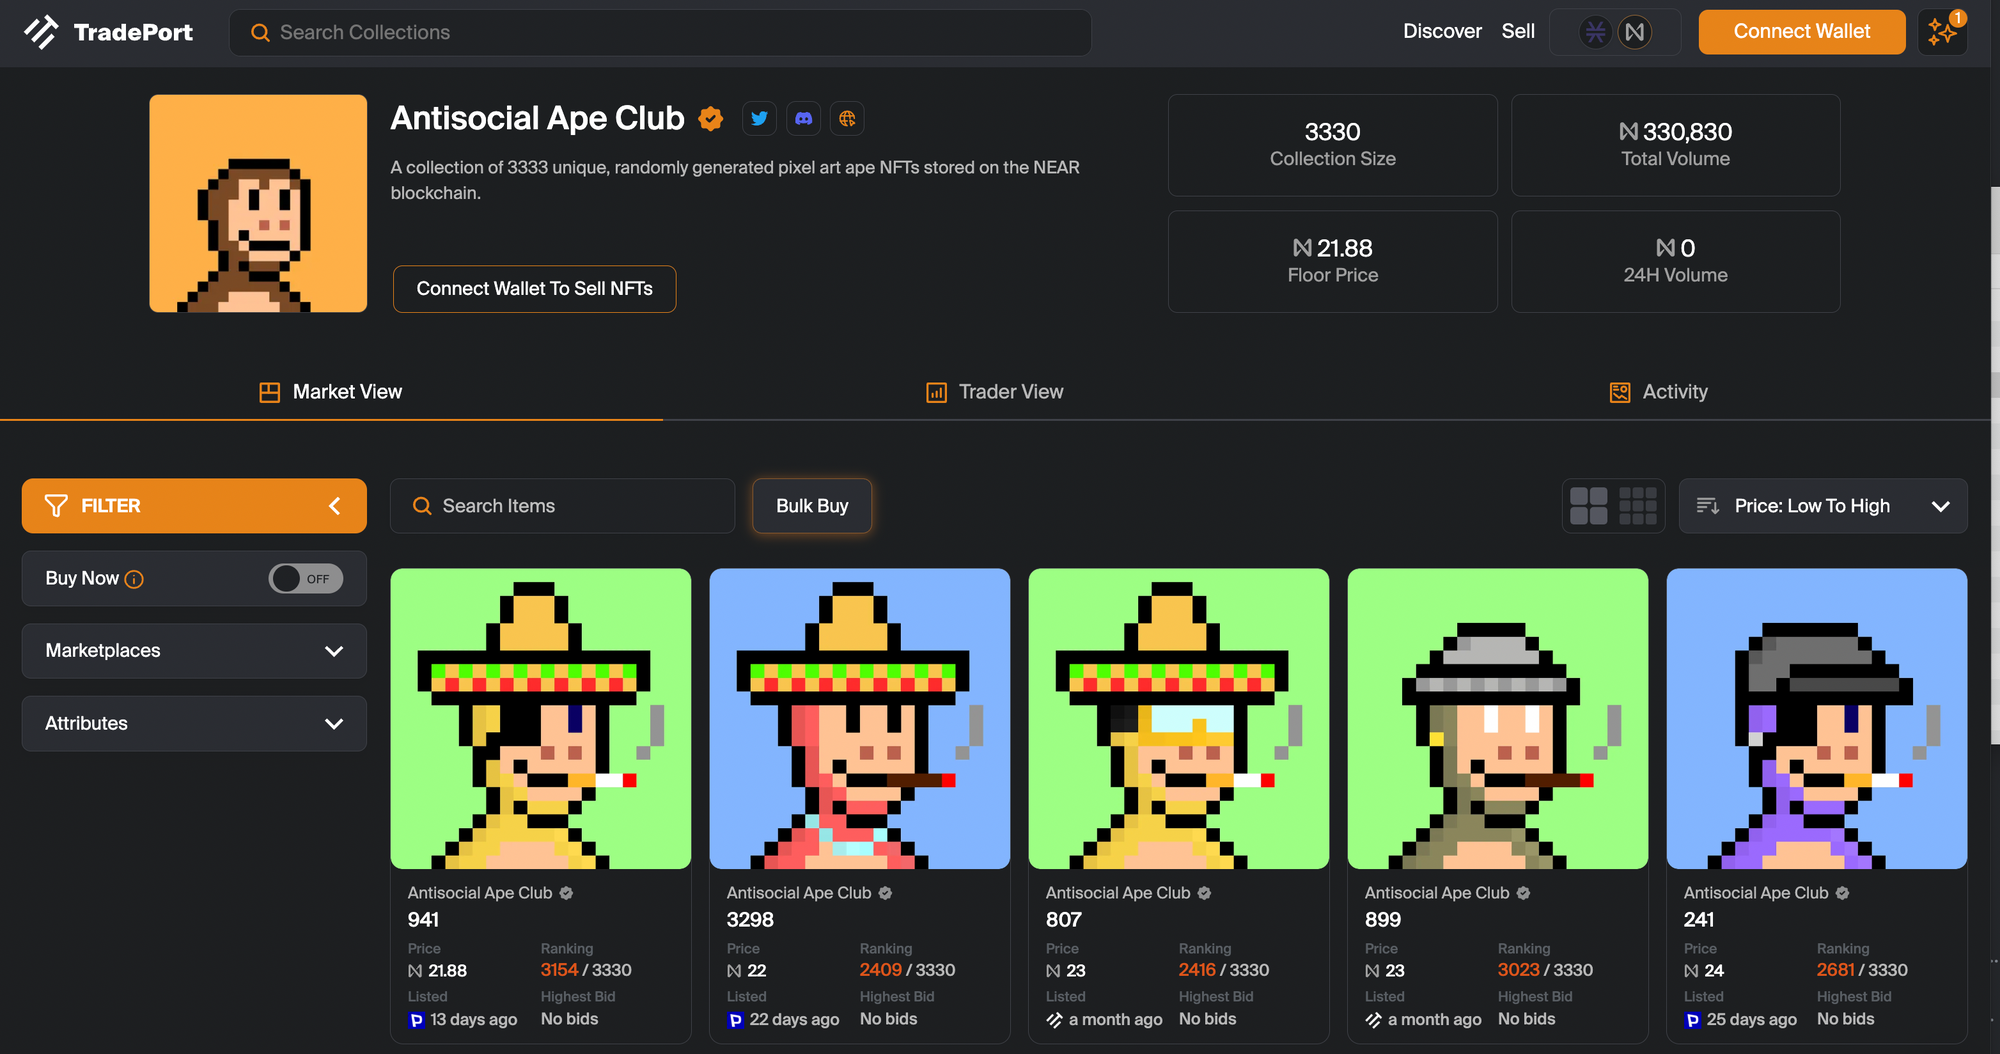The width and height of the screenshot is (2000, 1054).
Task: Click the magnifier icon in Search Items
Action: 422,506
